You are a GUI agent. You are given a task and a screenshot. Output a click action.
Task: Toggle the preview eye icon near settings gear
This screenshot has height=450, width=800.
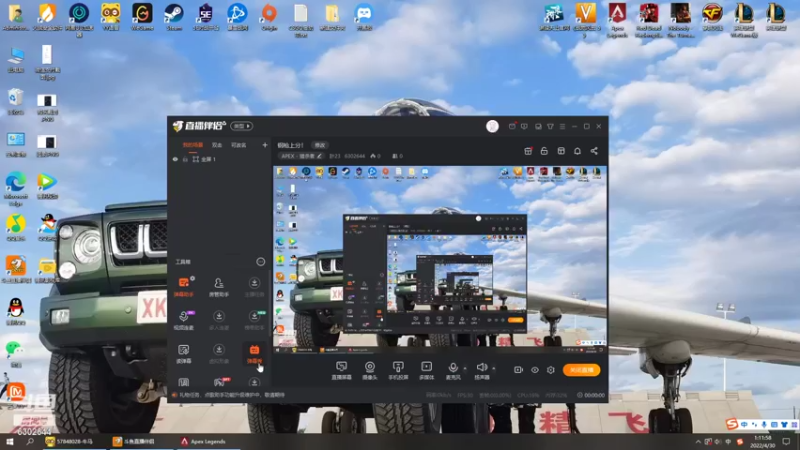(535, 370)
